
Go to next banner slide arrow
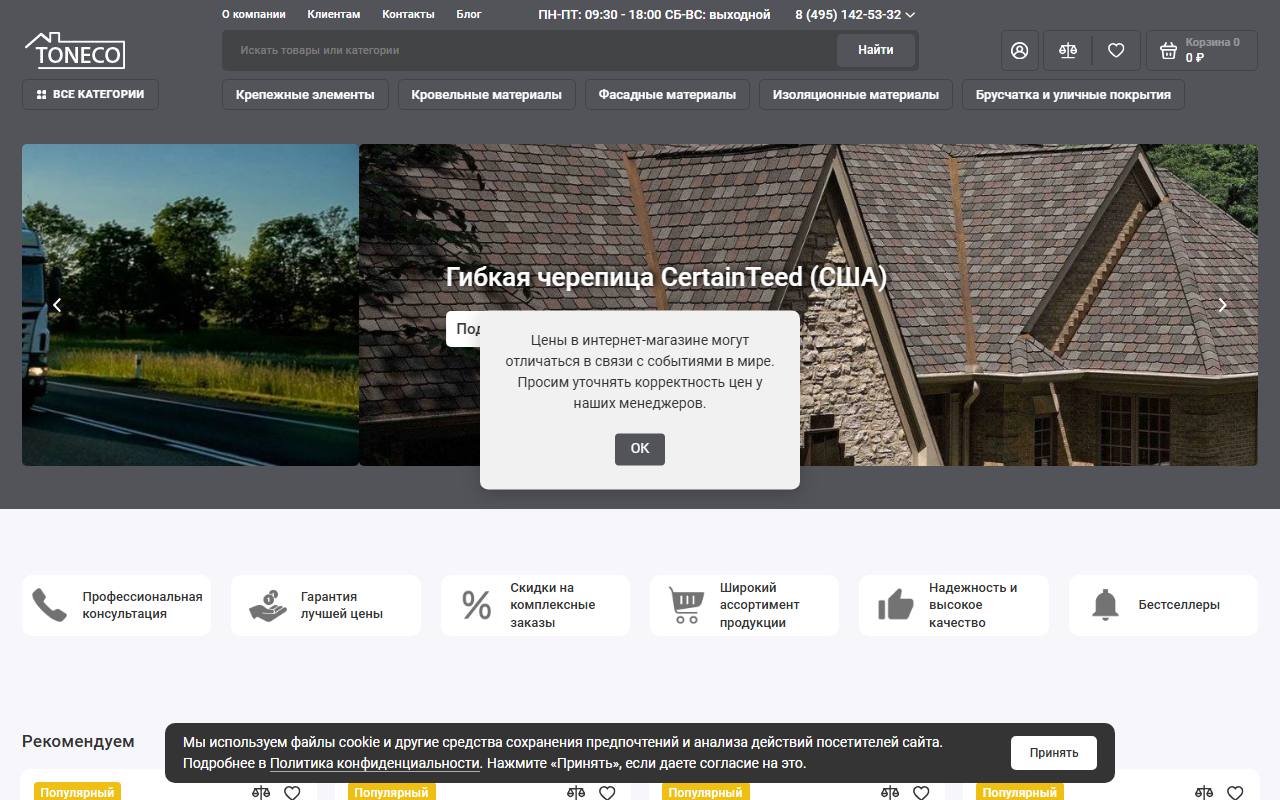[1222, 305]
